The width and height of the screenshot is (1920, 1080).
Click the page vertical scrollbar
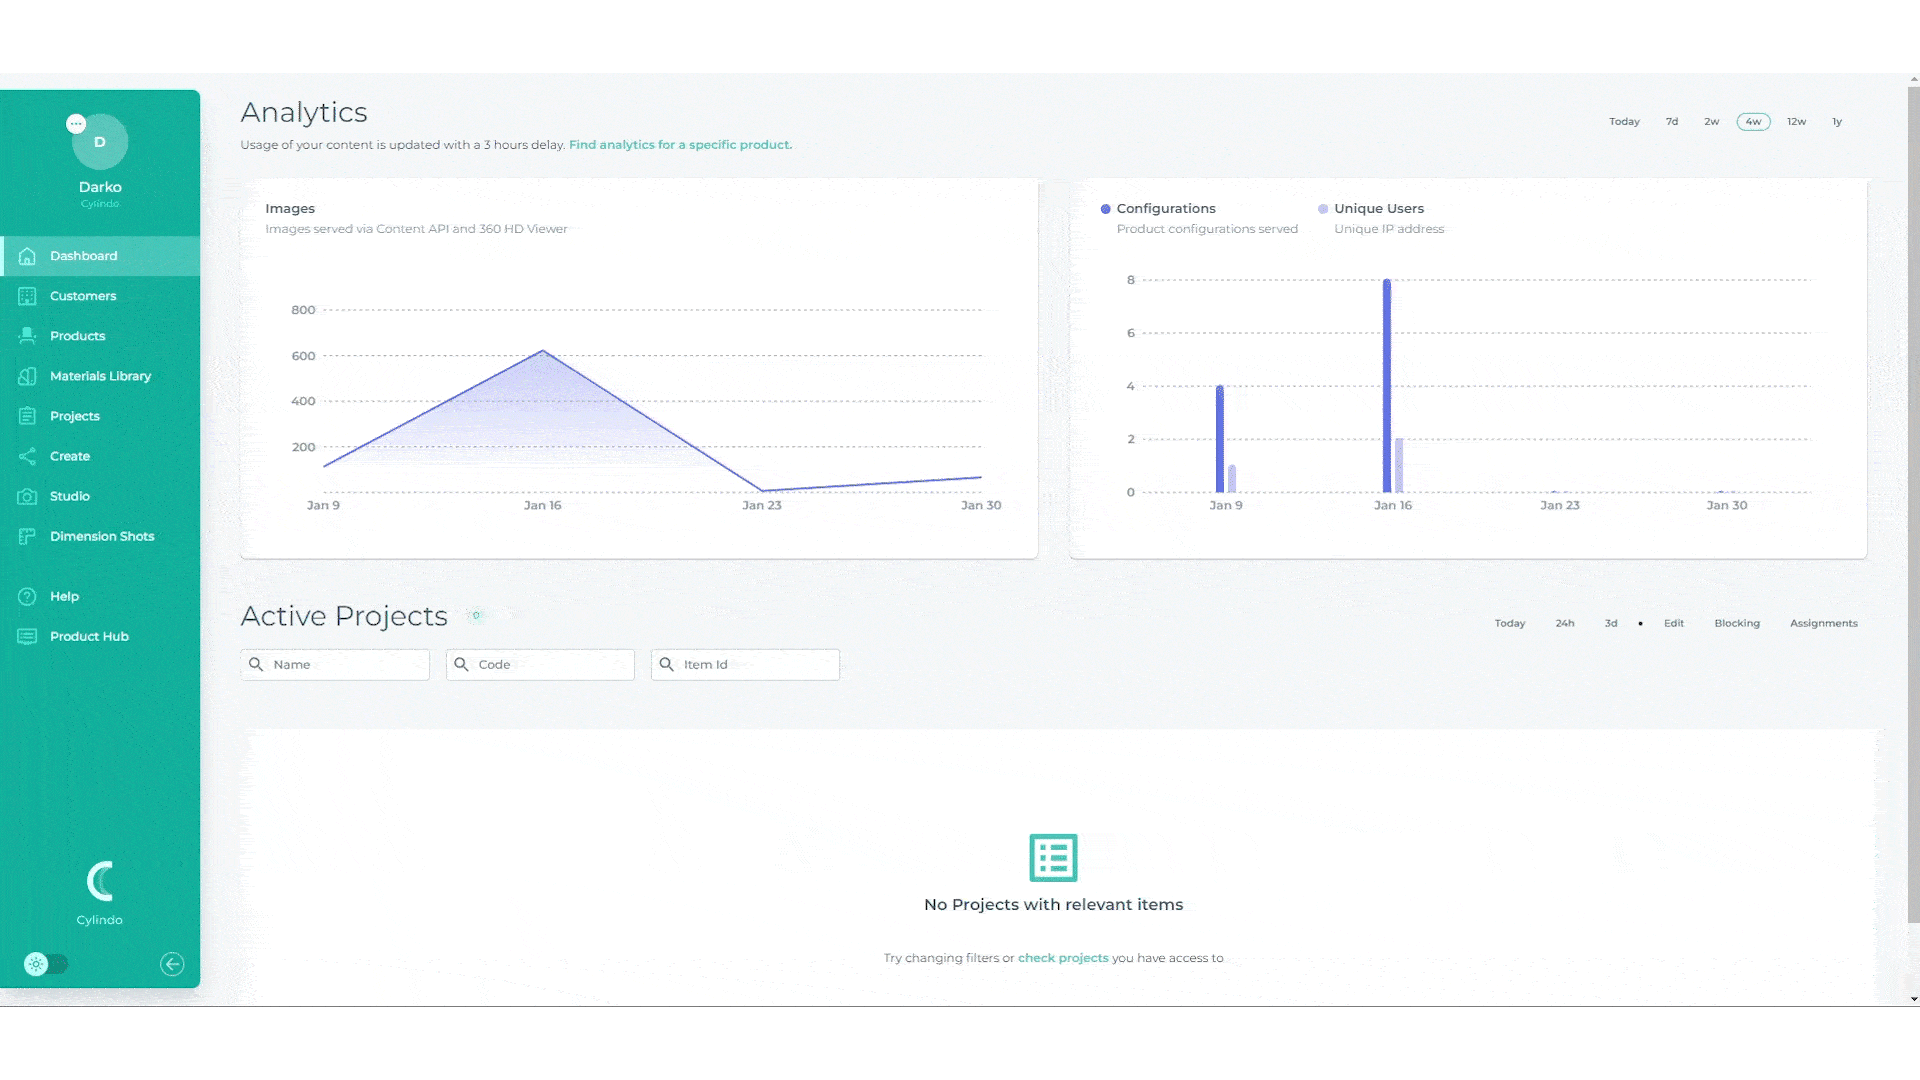1913,505
